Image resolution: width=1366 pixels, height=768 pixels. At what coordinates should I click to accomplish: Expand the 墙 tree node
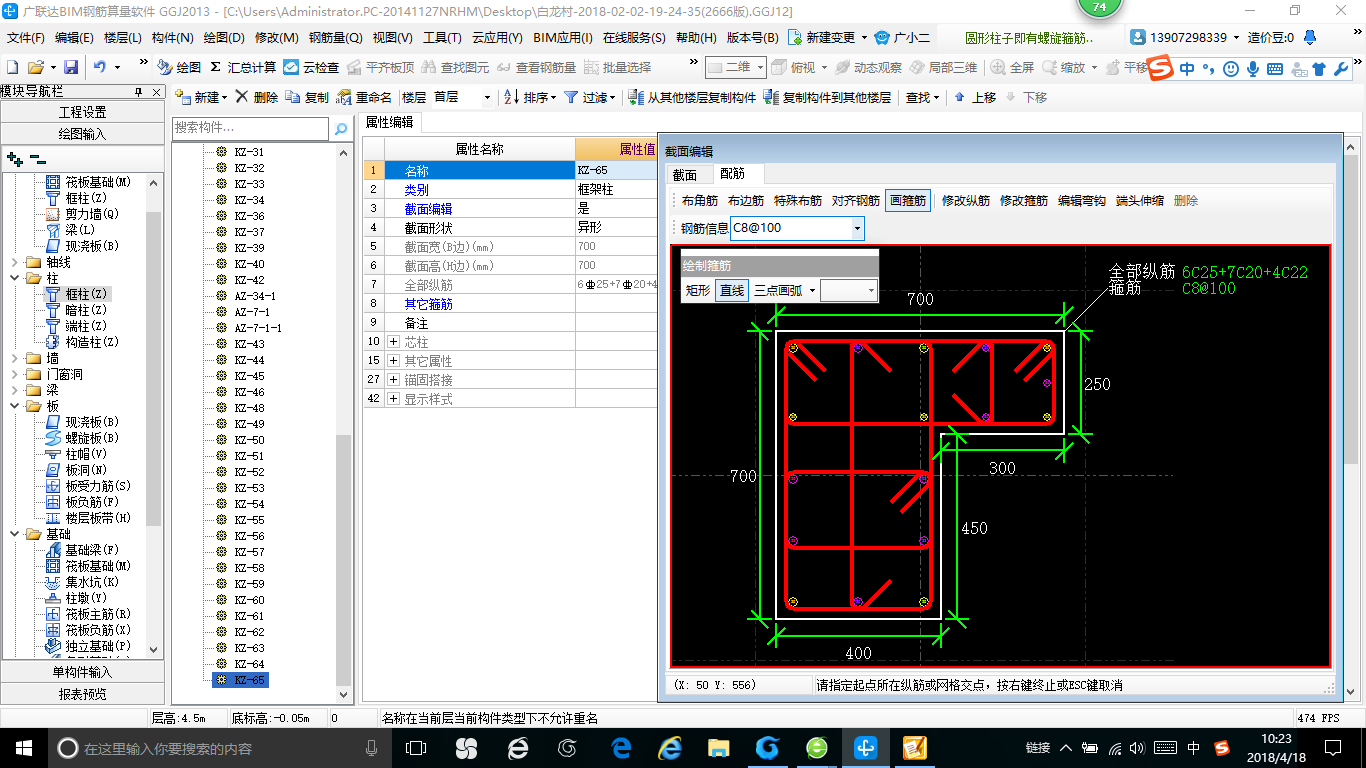pos(13,358)
